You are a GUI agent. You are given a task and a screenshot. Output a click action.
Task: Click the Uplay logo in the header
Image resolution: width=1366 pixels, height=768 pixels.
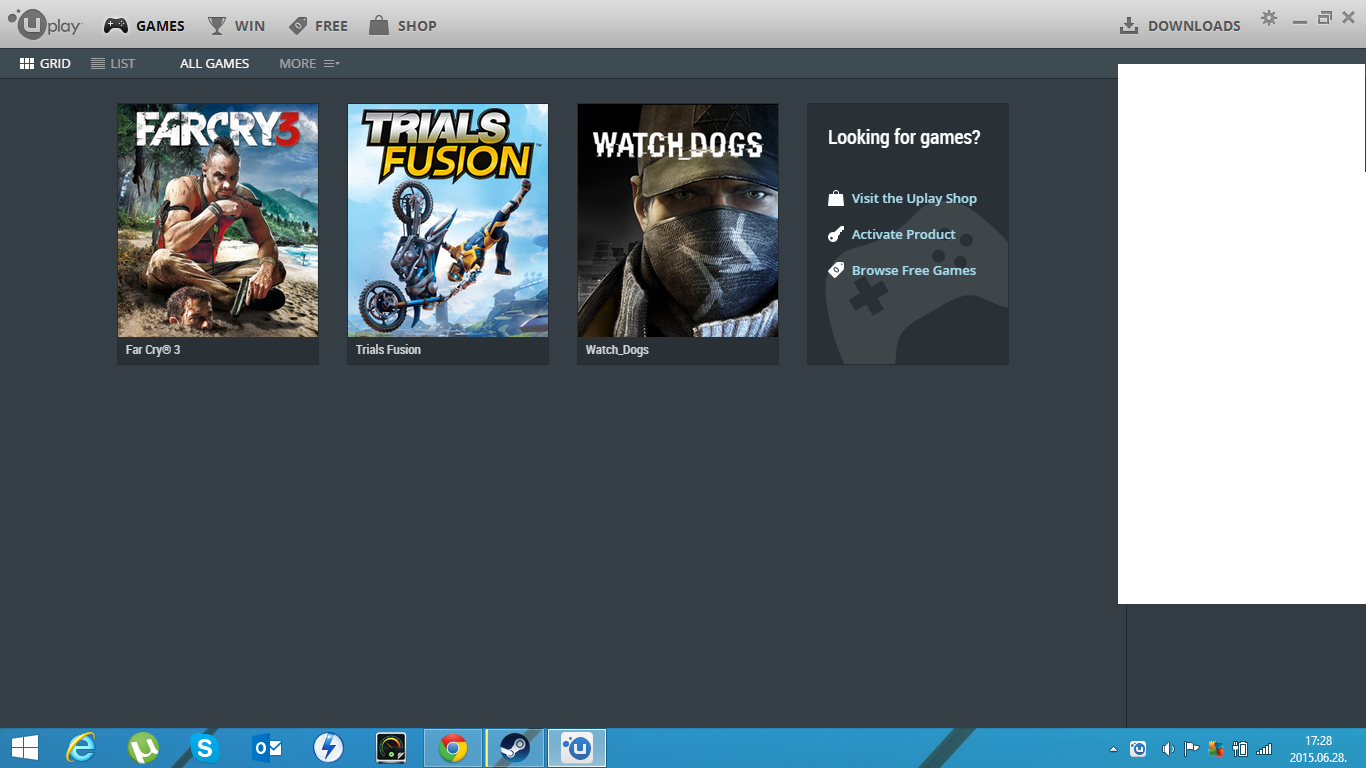point(45,24)
